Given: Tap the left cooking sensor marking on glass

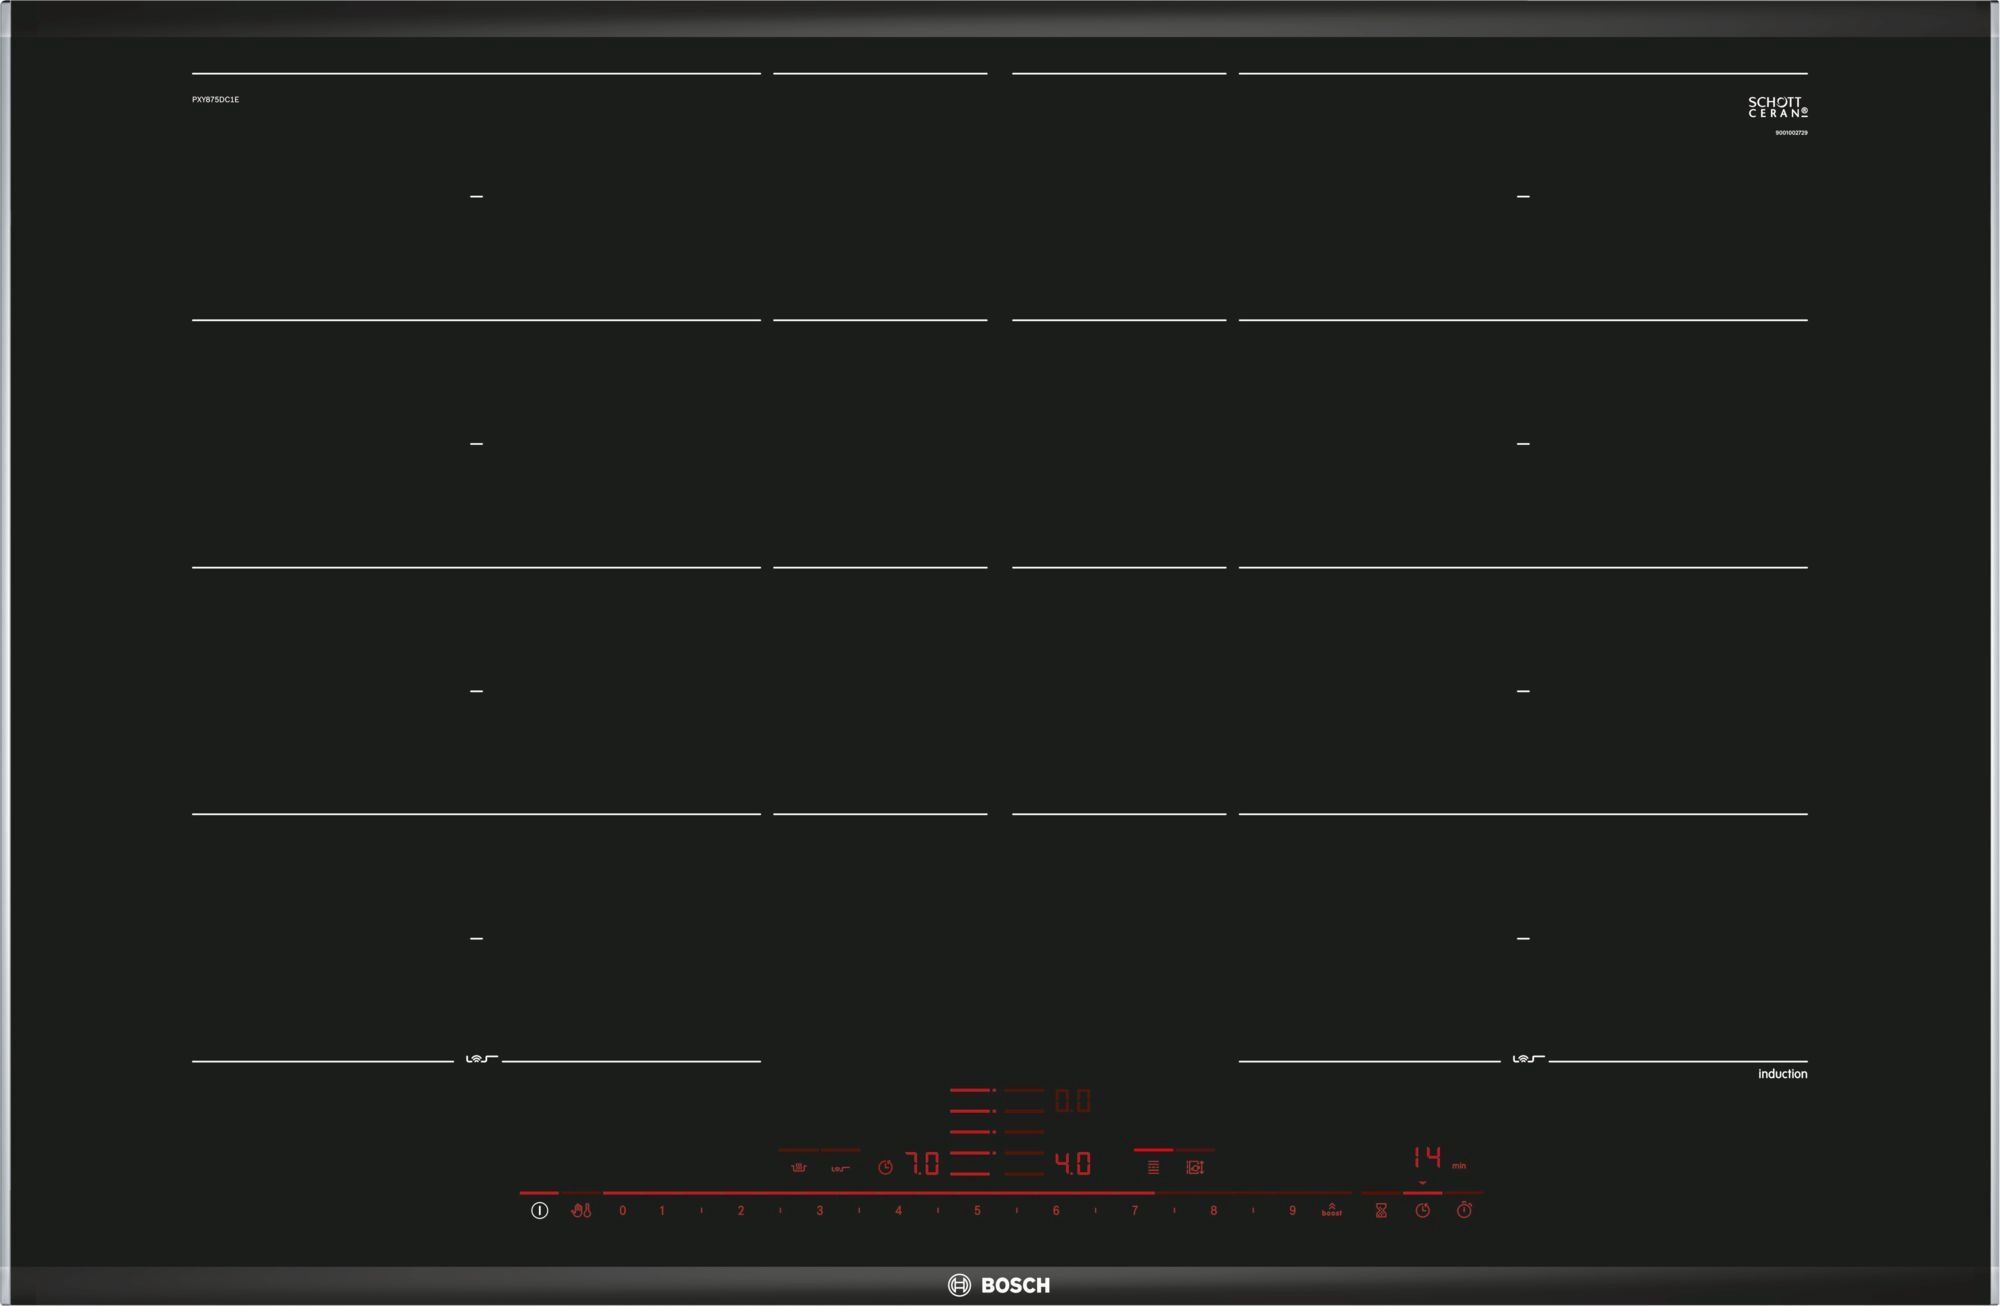Looking at the screenshot, I should point(481,1059).
